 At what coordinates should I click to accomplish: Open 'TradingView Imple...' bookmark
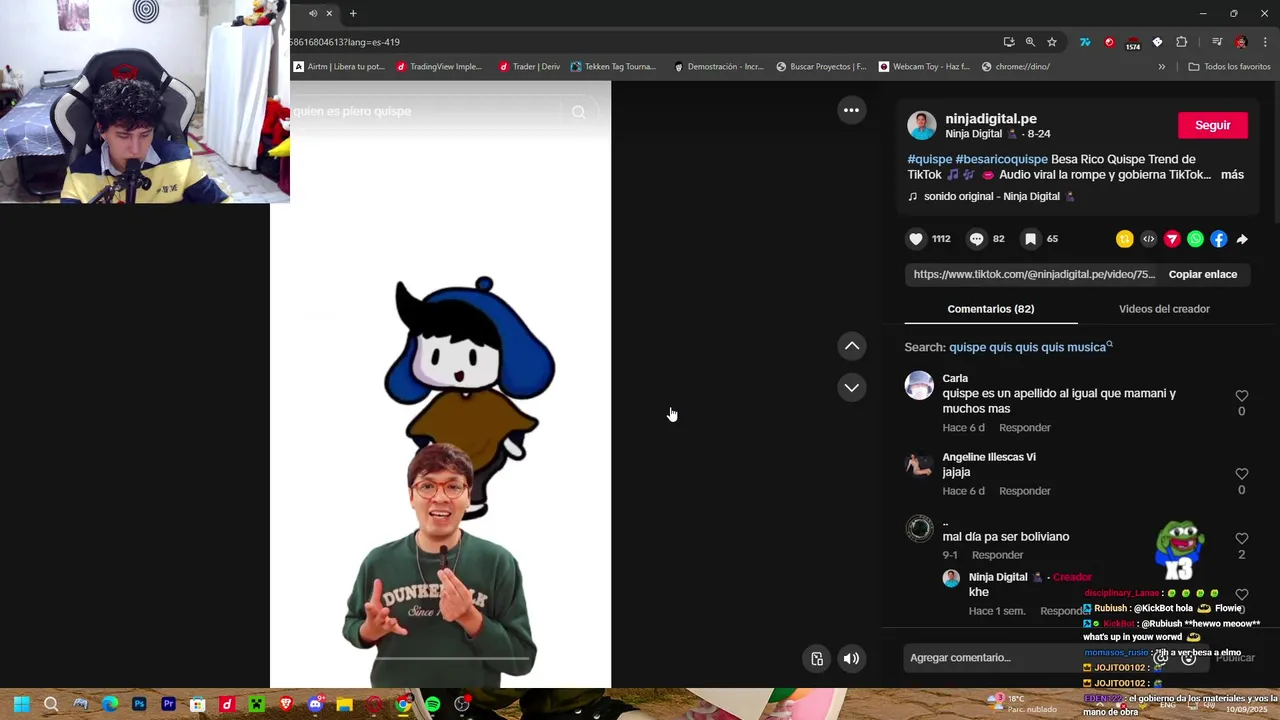pos(439,67)
